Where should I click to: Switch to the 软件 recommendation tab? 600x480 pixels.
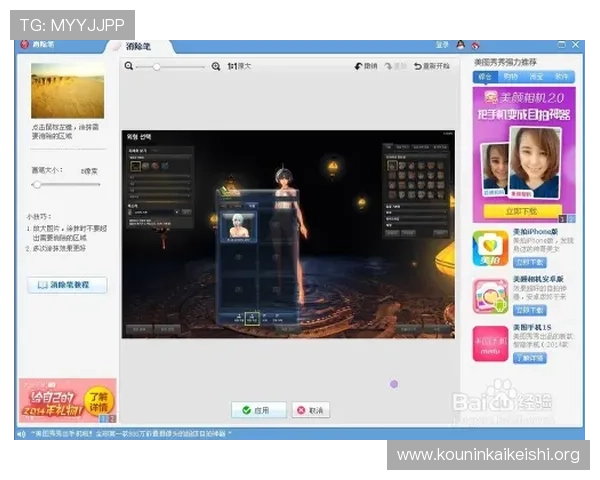561,76
